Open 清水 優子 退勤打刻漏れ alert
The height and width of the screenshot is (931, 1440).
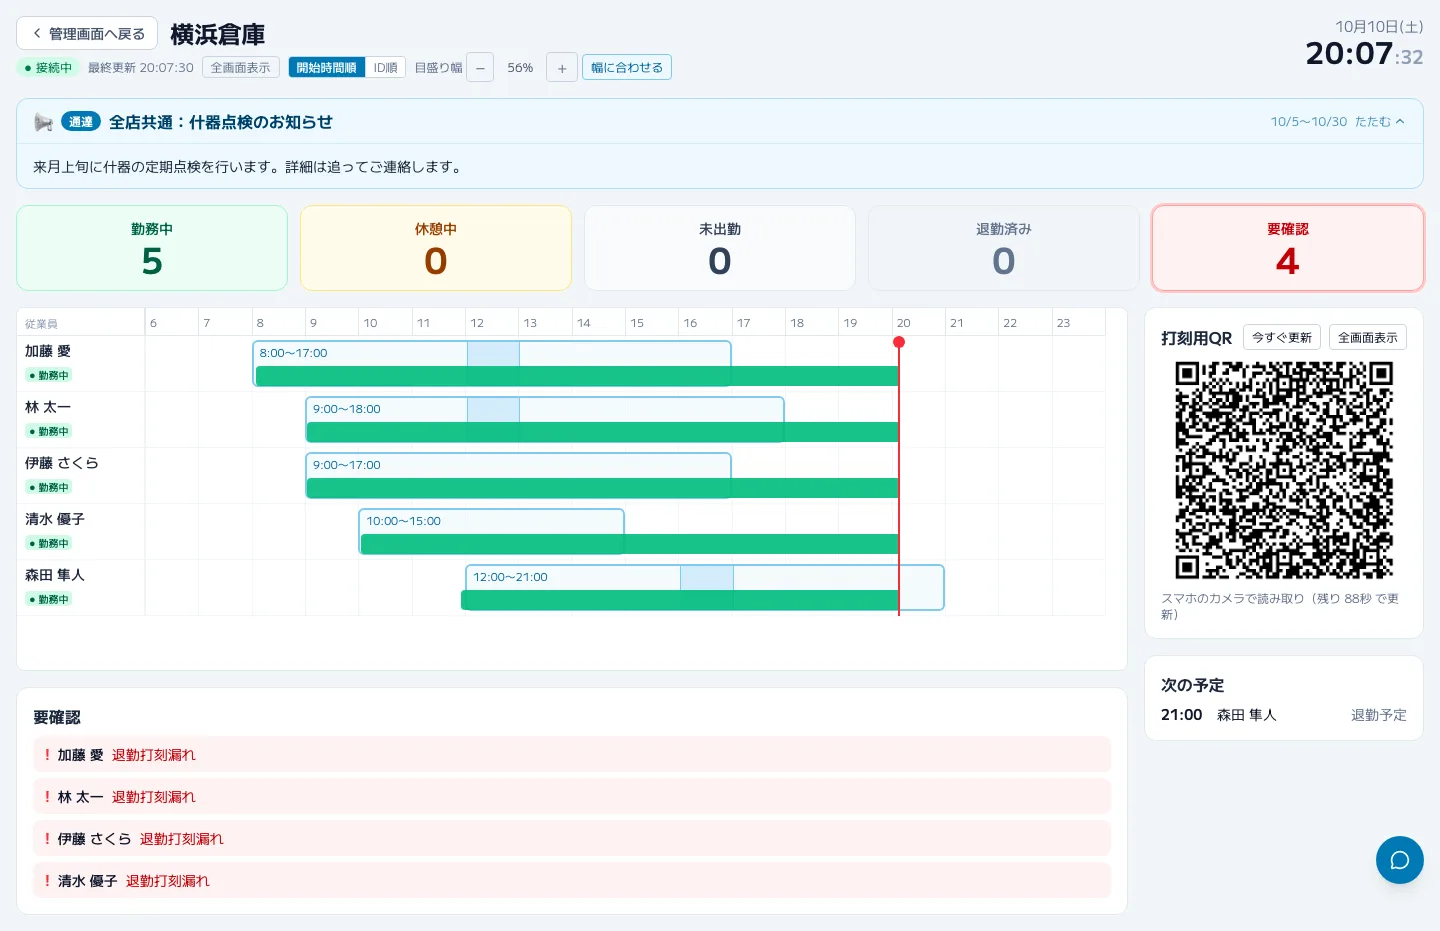pos(572,881)
